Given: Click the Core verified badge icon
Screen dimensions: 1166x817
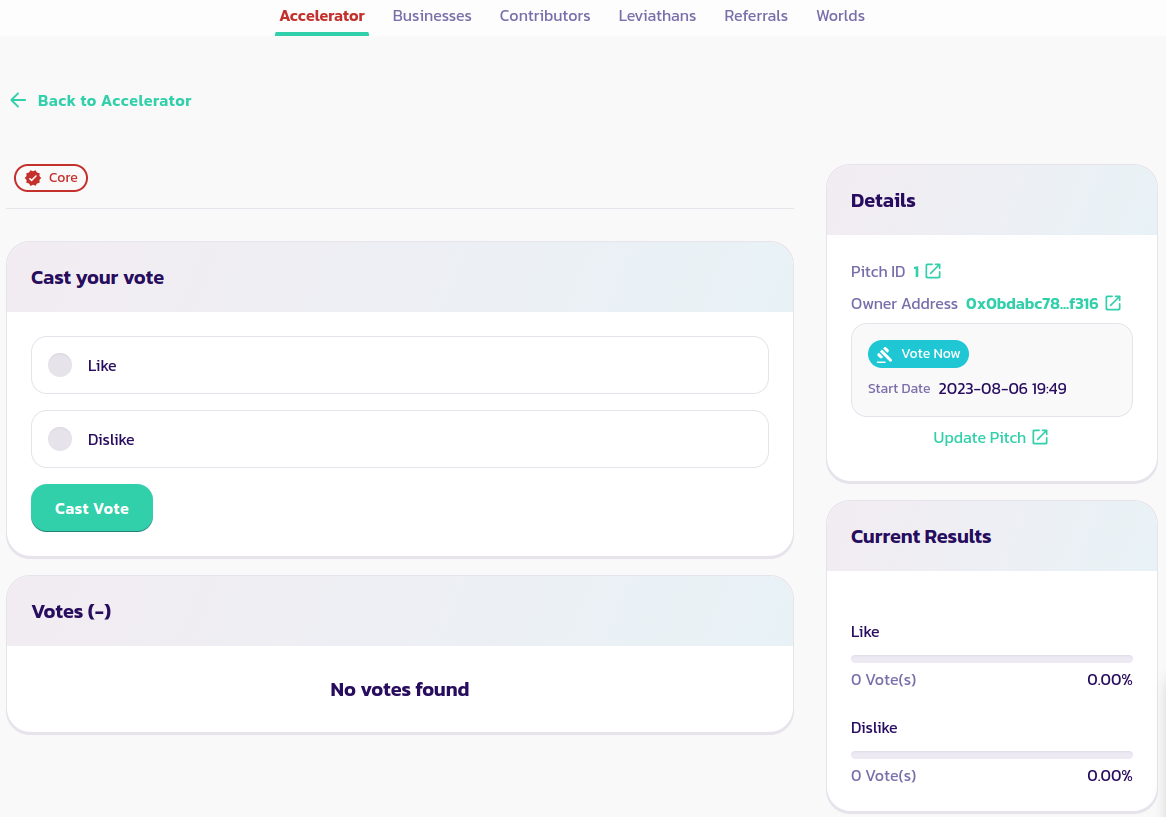Looking at the screenshot, I should point(33,178).
